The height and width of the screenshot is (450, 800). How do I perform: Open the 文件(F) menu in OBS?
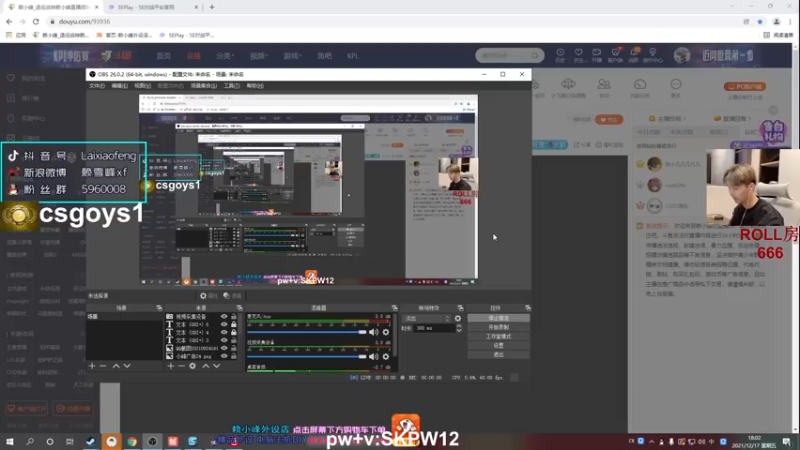point(97,86)
